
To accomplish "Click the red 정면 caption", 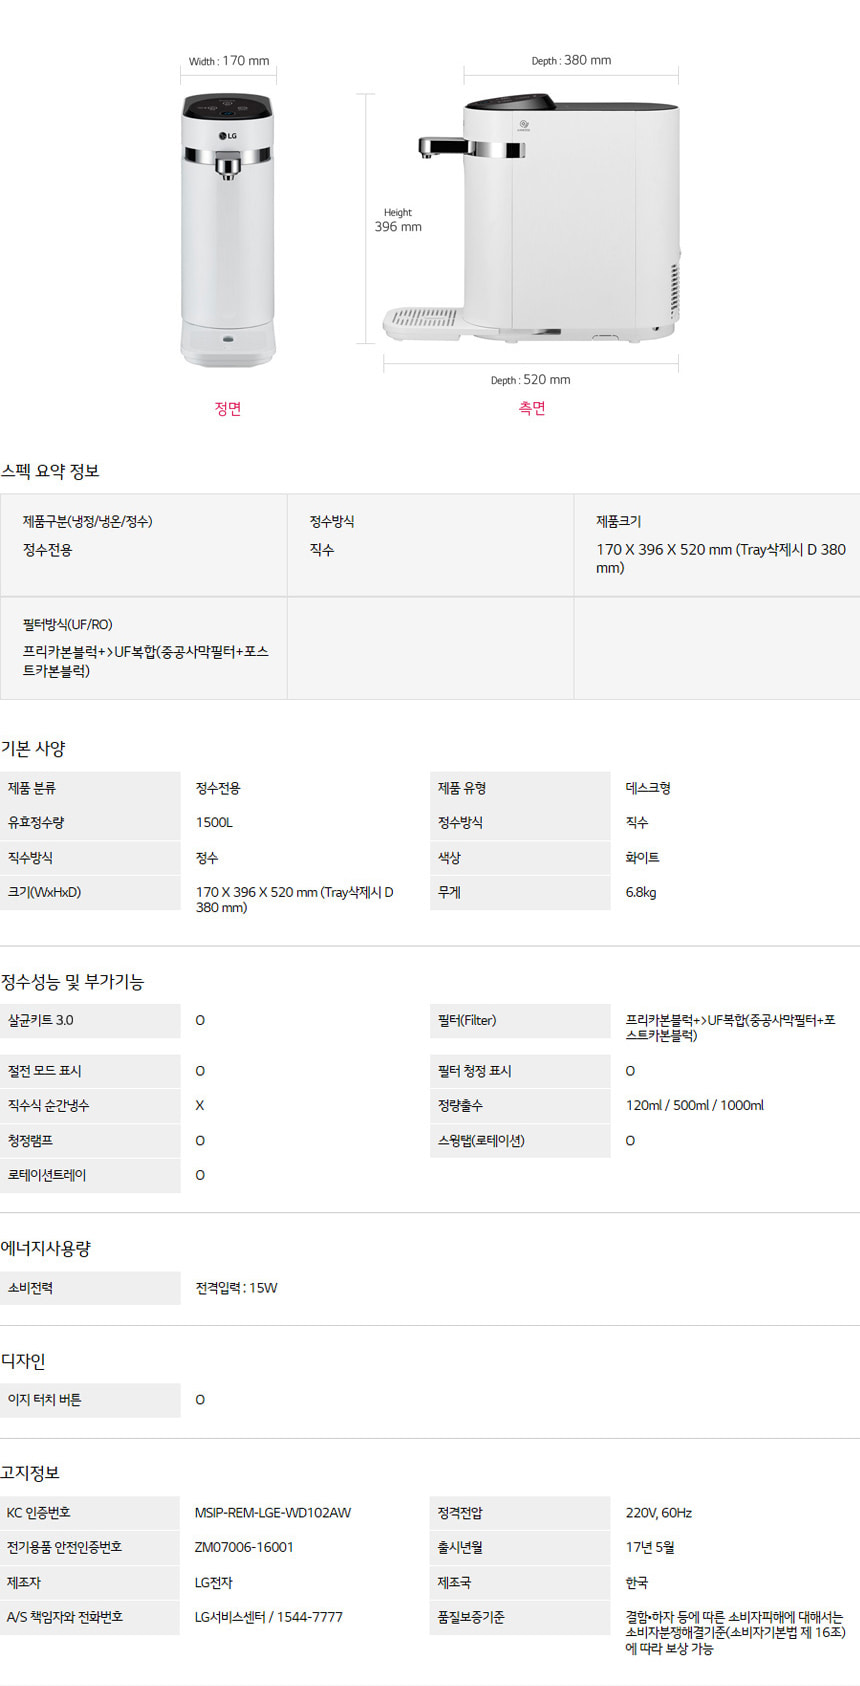I will [228, 408].
